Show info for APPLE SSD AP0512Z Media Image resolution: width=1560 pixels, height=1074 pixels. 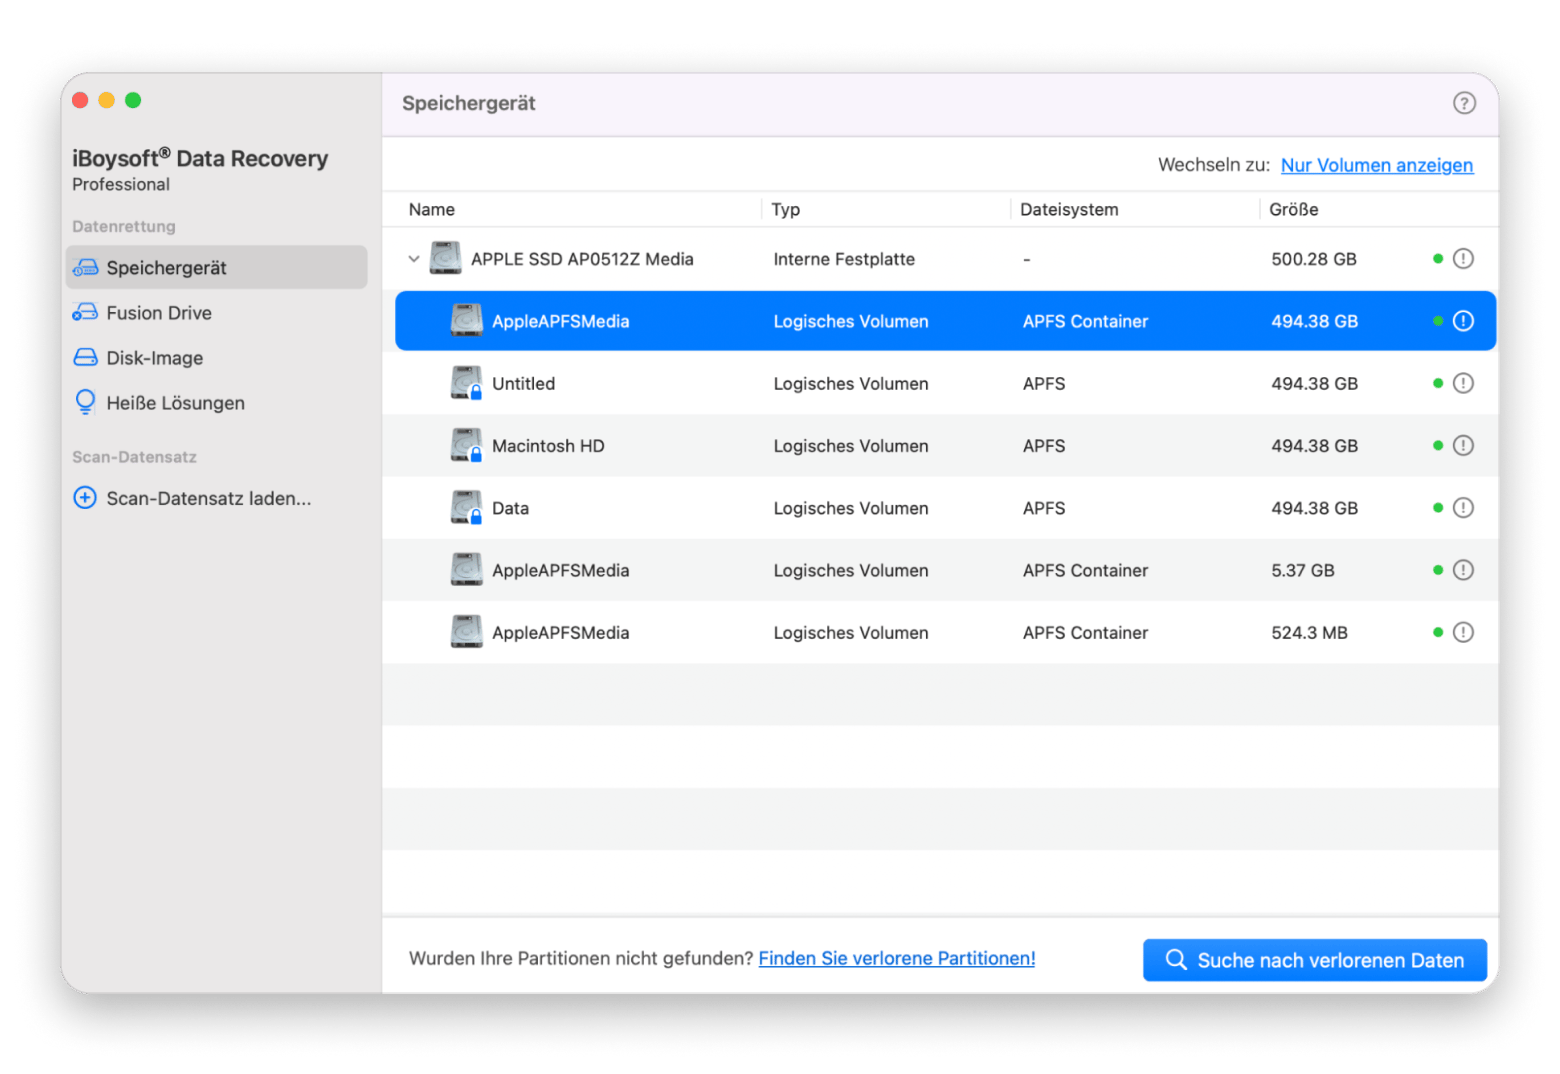pyautogui.click(x=1463, y=259)
